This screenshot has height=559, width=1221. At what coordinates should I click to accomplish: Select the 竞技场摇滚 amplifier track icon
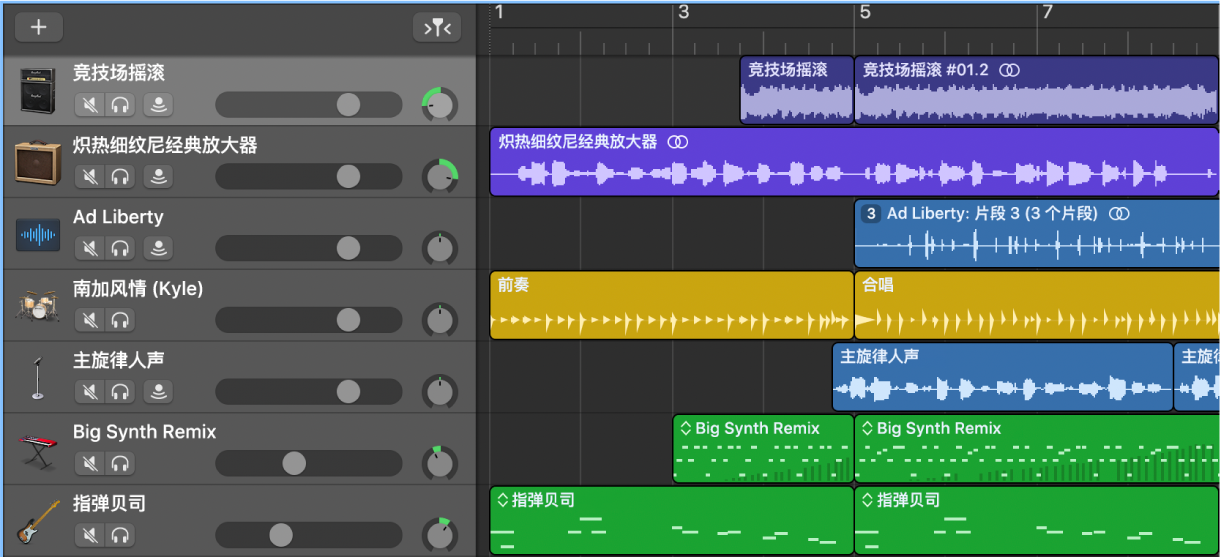pyautogui.click(x=38, y=90)
